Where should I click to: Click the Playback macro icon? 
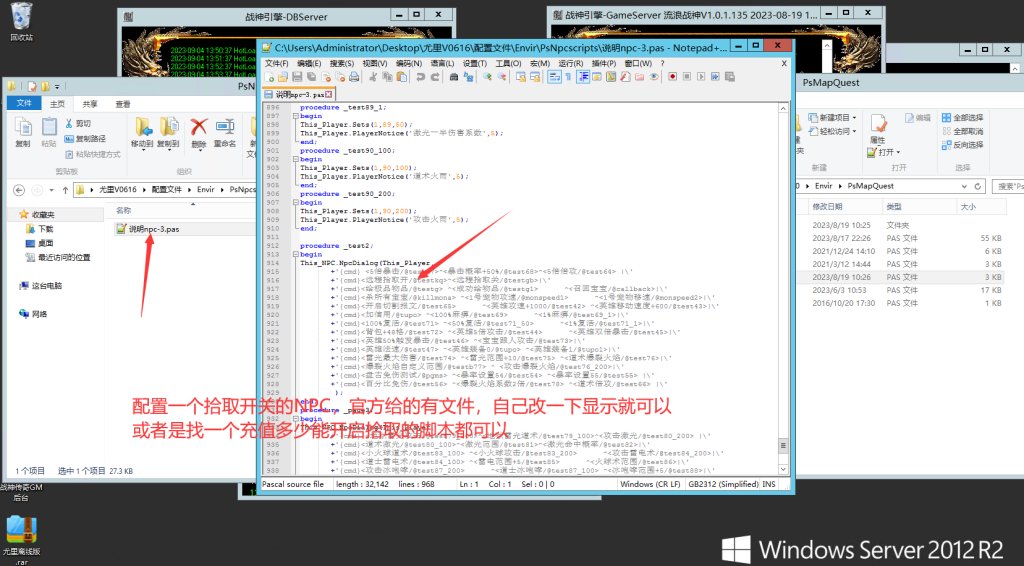tap(701, 77)
